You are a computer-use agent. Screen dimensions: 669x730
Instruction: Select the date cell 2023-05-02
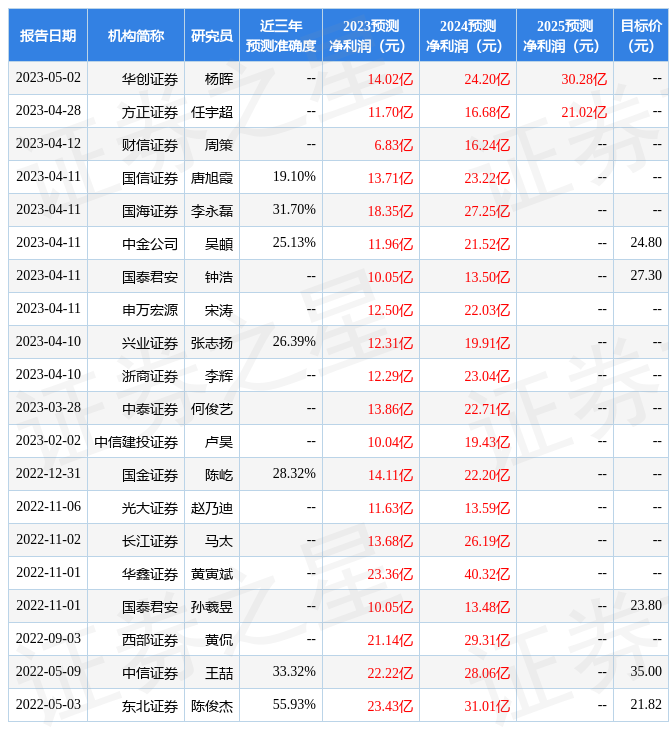48,78
